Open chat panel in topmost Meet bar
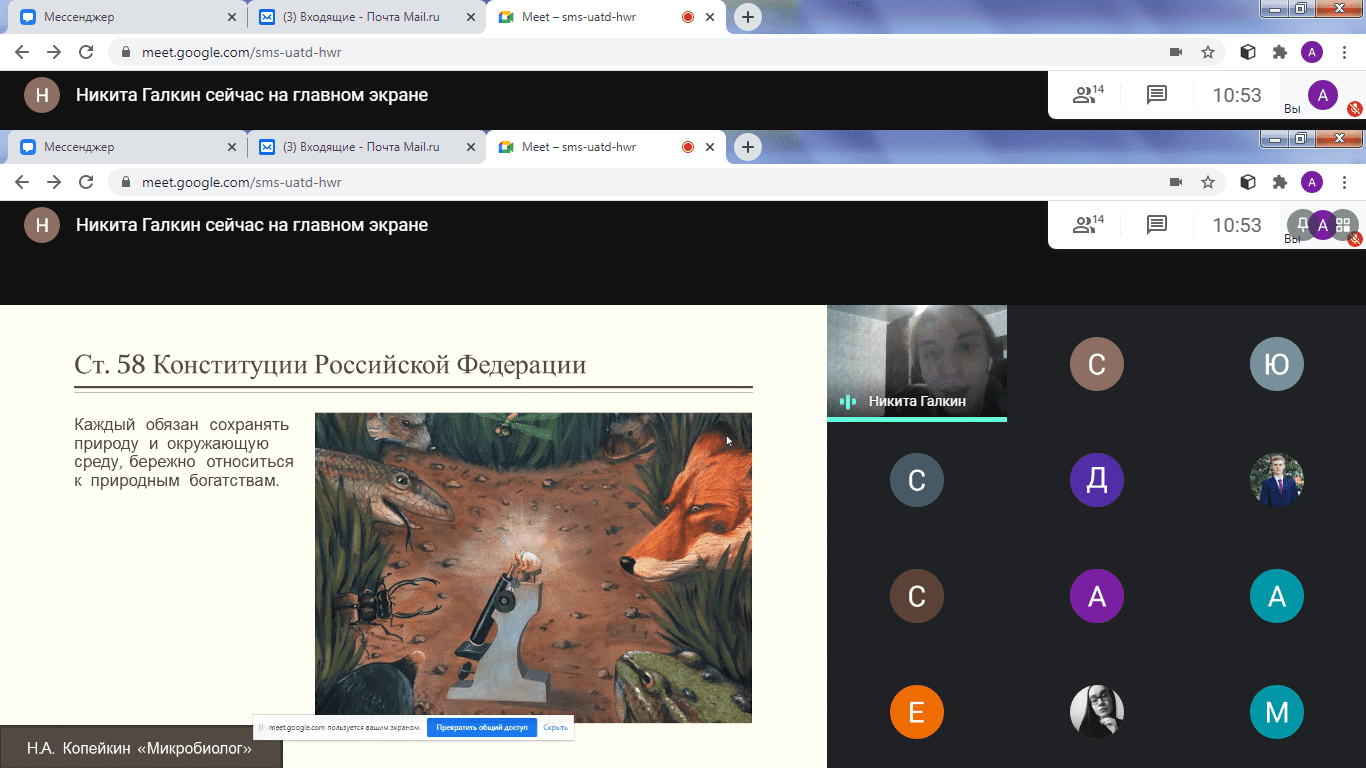 click(1157, 95)
